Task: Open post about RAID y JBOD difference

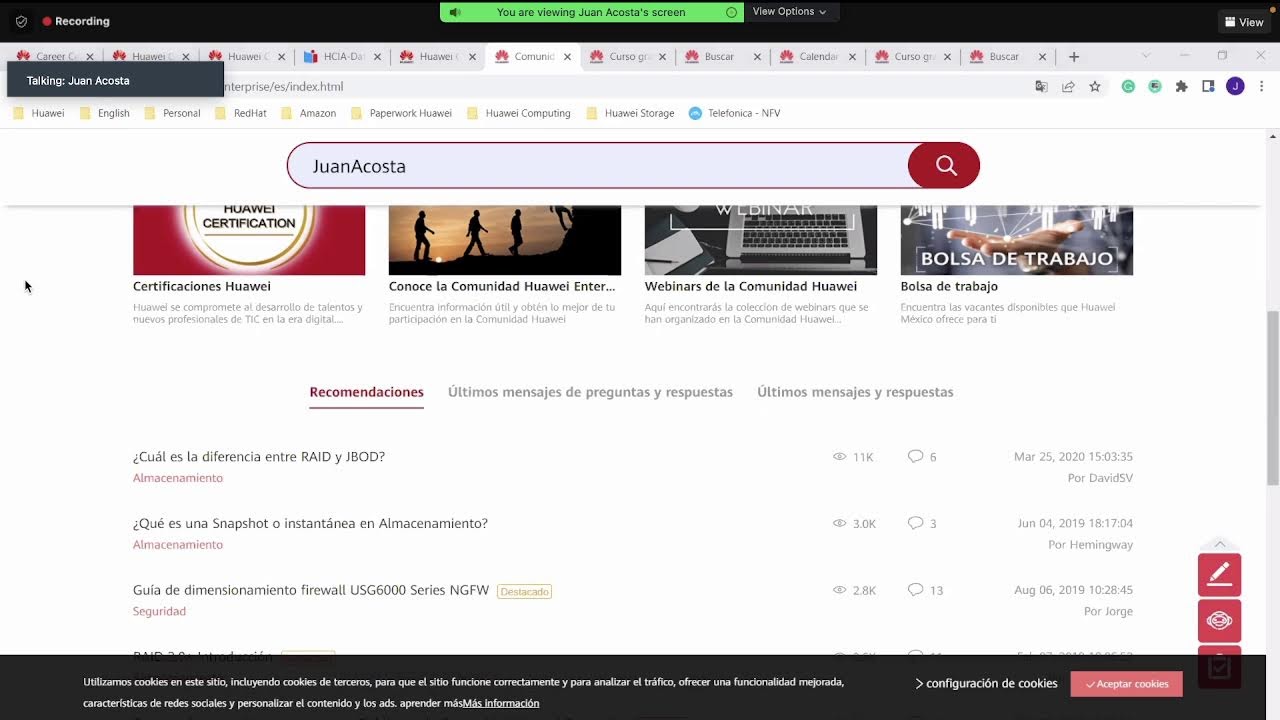Action: pyautogui.click(x=259, y=457)
